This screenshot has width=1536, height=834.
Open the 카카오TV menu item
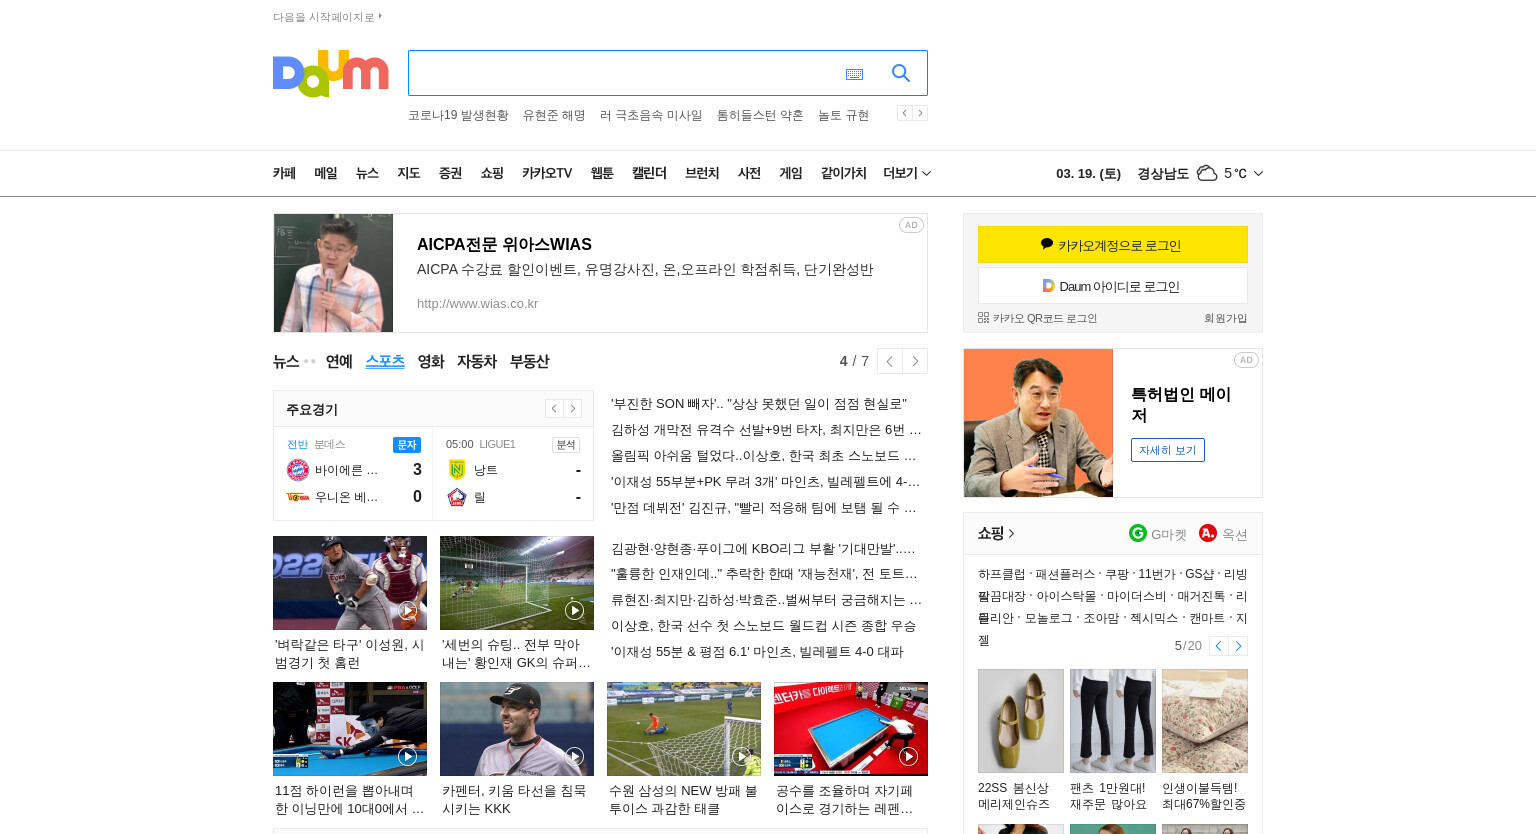click(x=547, y=173)
